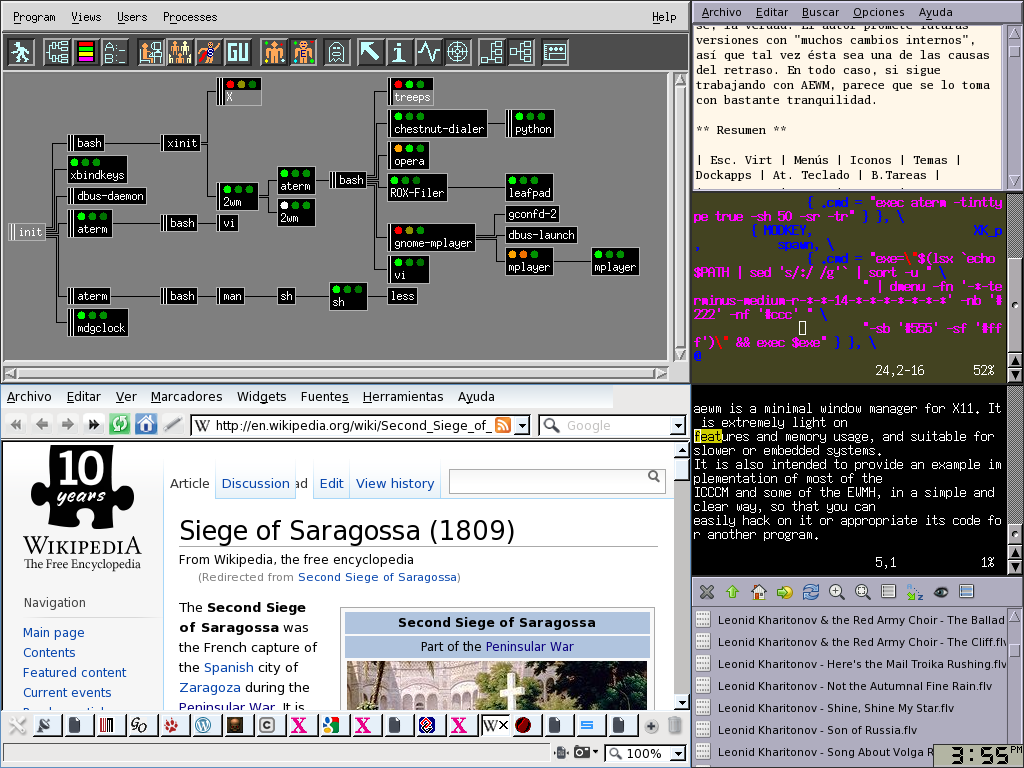1024x768 pixels.
Task: Click the group of people icon in treeps
Action: [x=180, y=52]
